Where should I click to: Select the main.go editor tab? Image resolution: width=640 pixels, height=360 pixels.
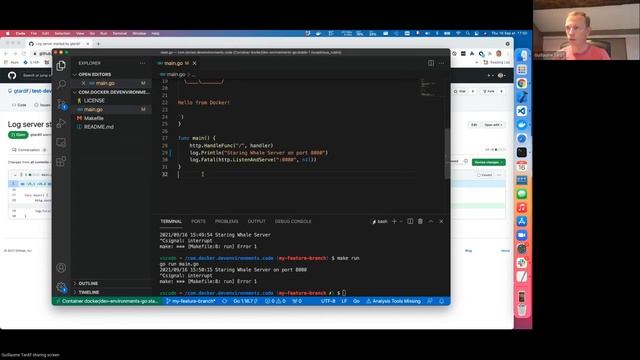(173, 63)
